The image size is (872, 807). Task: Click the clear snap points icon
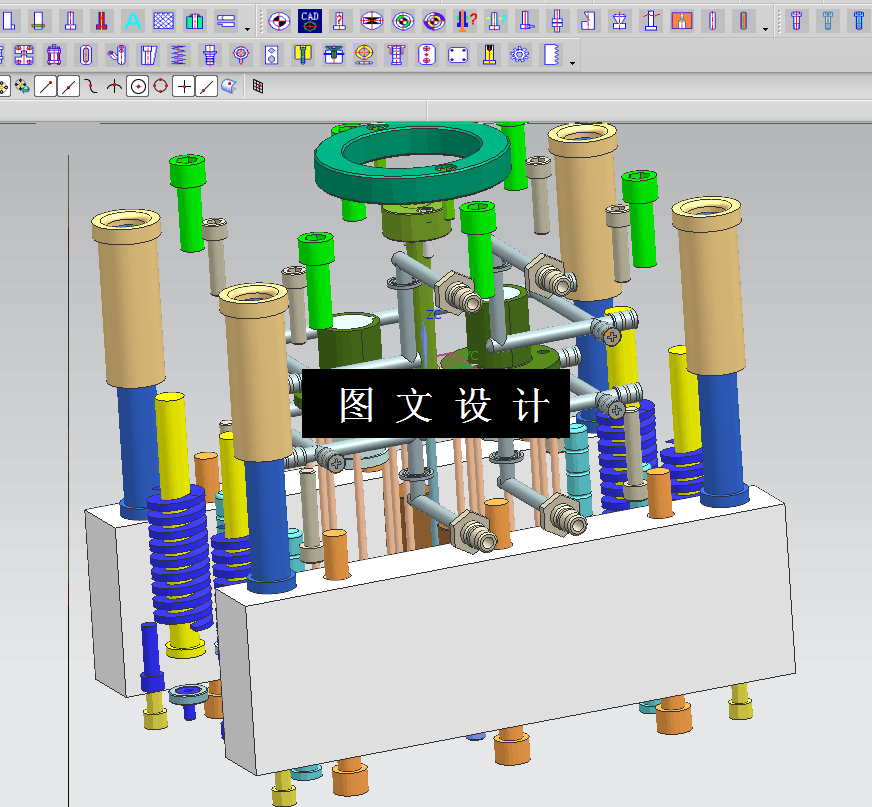click(x=22, y=87)
